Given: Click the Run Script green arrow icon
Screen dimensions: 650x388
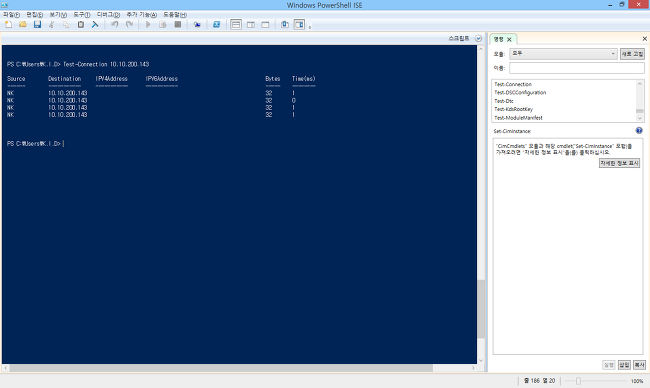Looking at the screenshot, I should point(148,24).
